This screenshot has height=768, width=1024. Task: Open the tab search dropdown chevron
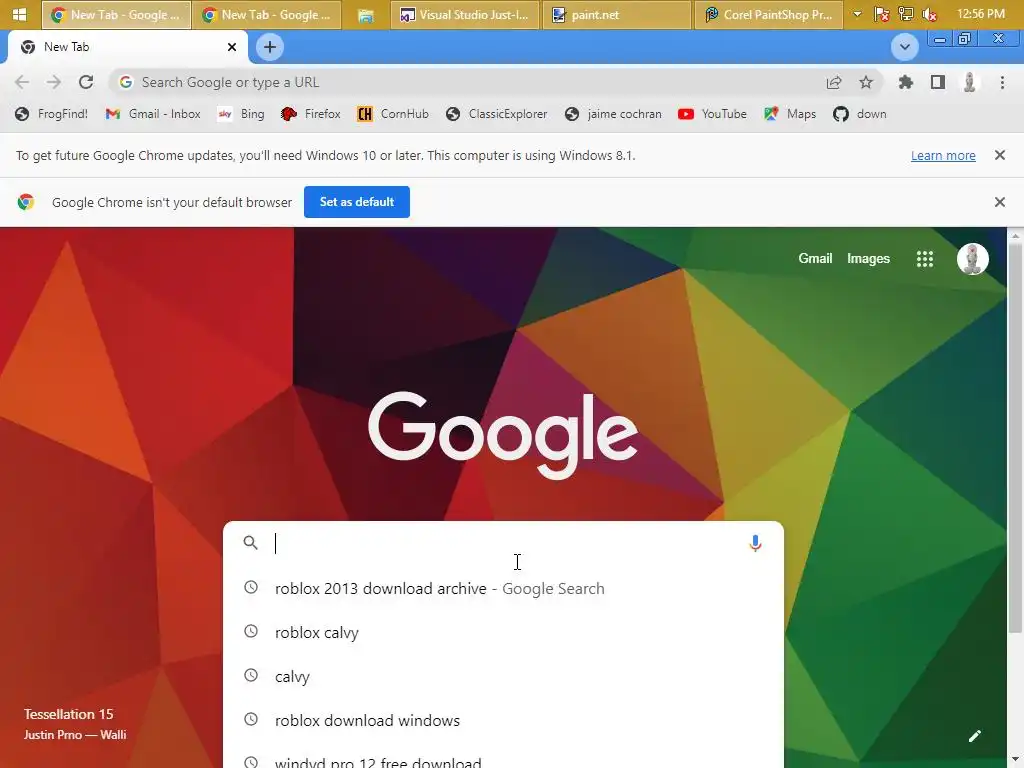point(904,47)
